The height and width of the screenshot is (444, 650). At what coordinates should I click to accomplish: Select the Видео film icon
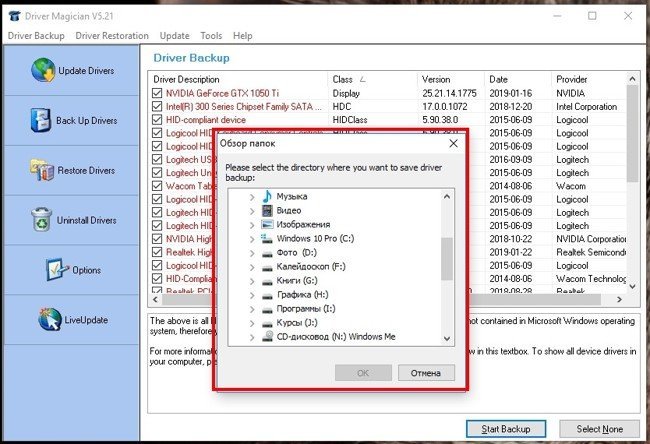pyautogui.click(x=267, y=210)
